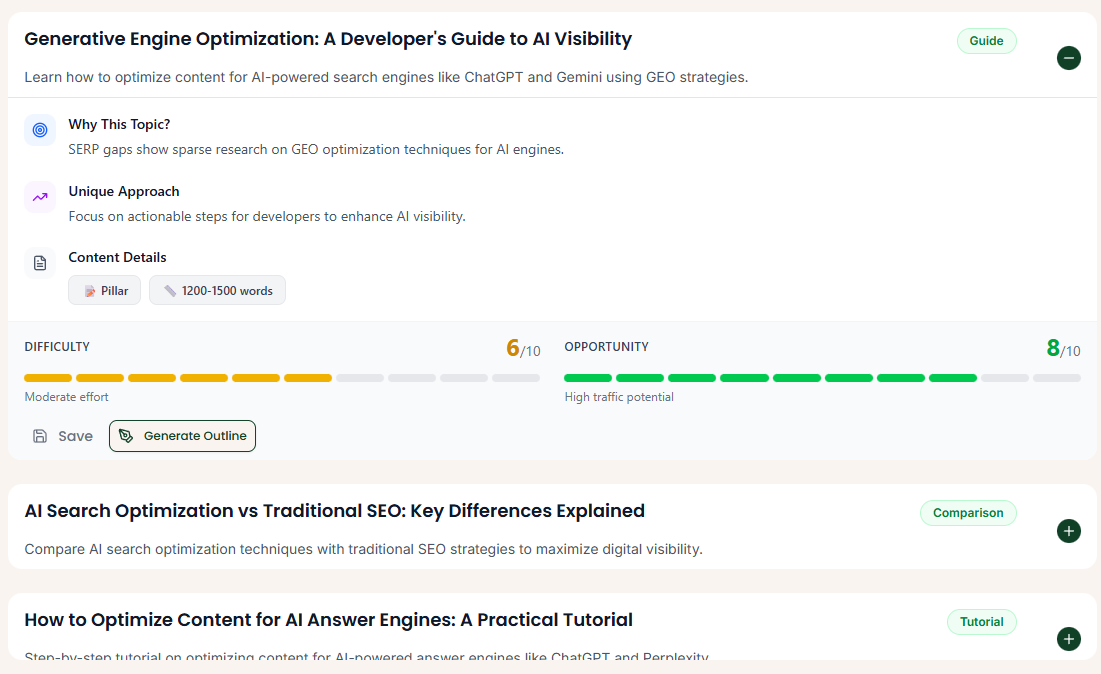The image size is (1101, 674).
Task: Click the Generate Outline button
Action: [182, 436]
